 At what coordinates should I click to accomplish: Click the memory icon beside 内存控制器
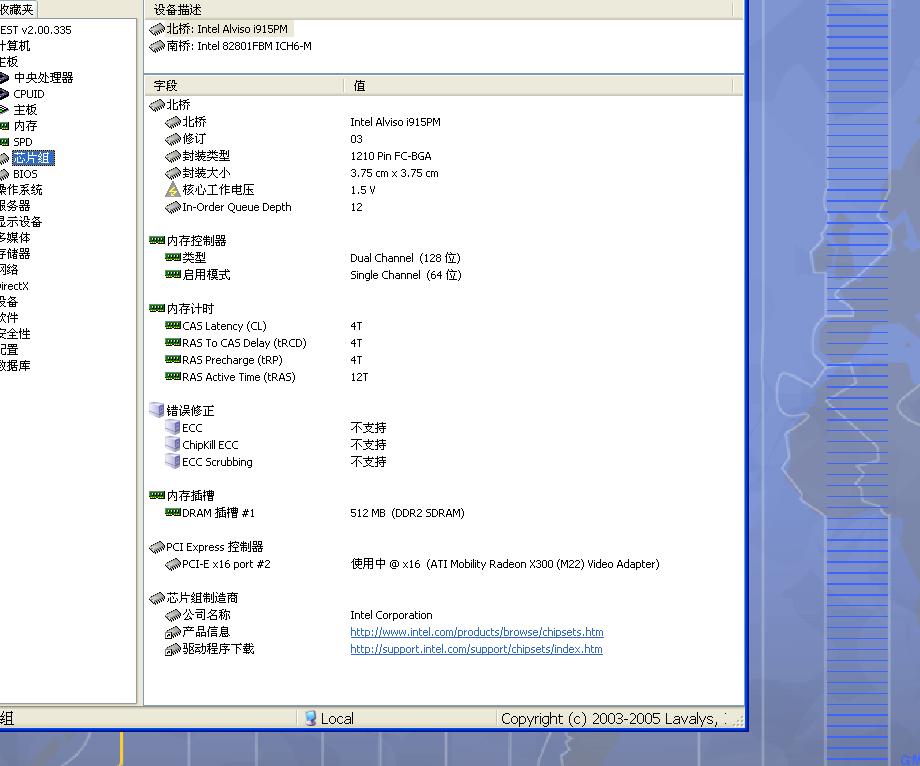click(x=157, y=241)
